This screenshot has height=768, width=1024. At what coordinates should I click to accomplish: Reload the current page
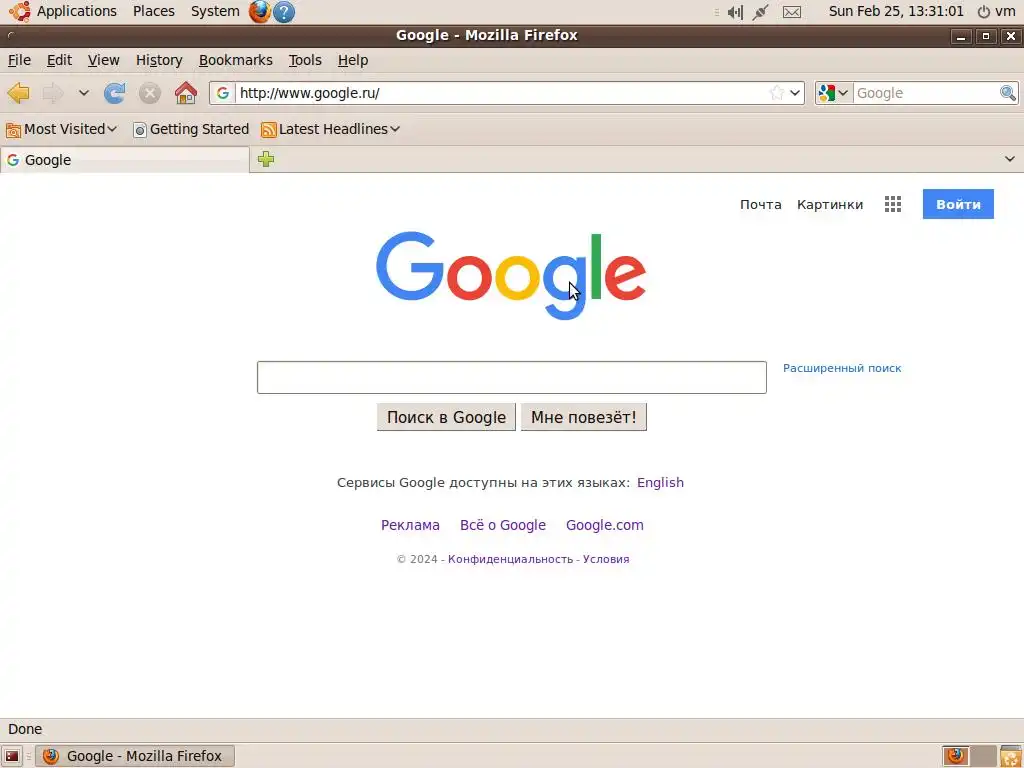[114, 93]
